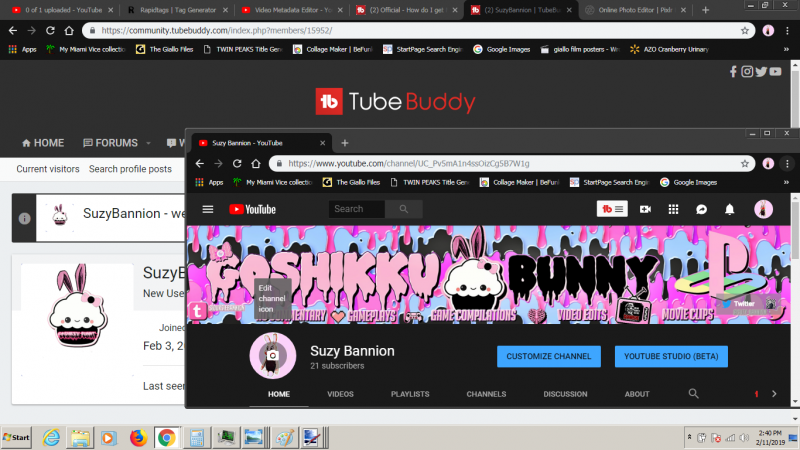The height and width of the screenshot is (450, 800).
Task: Click the TubeBuddy extension button on YouTube
Action: [x=612, y=209]
